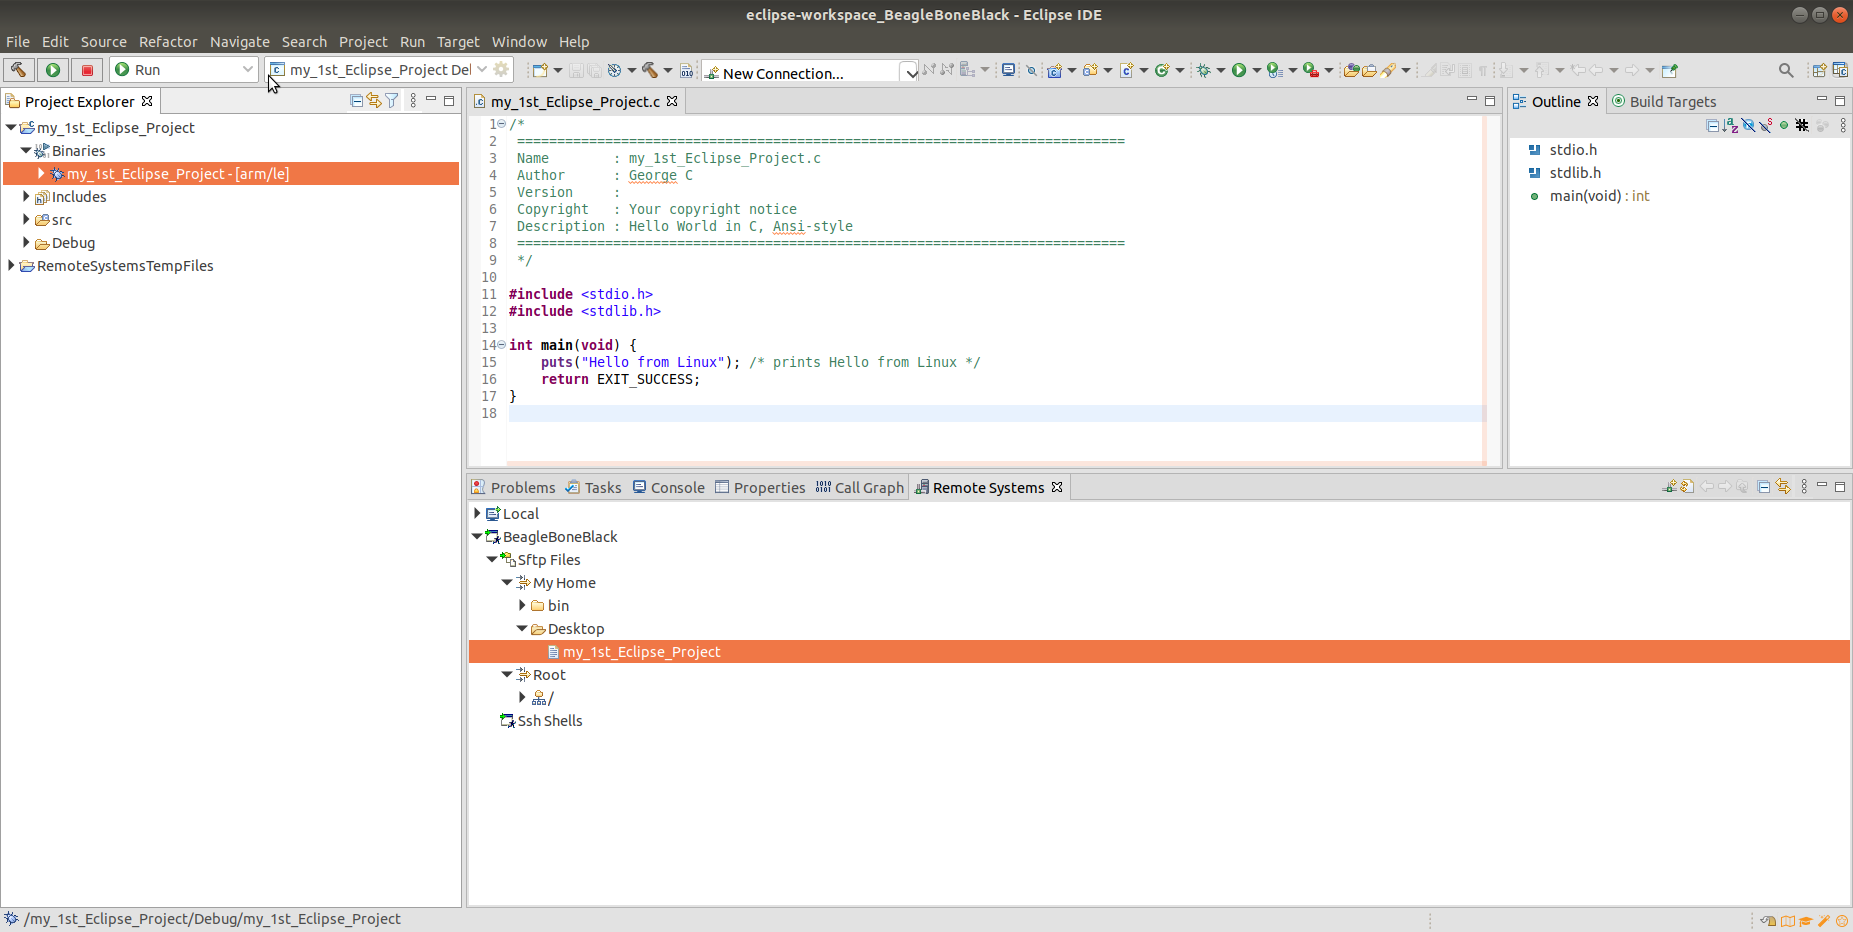Fold the comment block on editor line 1
Viewport: 1853px width, 932px height.
(x=502, y=124)
